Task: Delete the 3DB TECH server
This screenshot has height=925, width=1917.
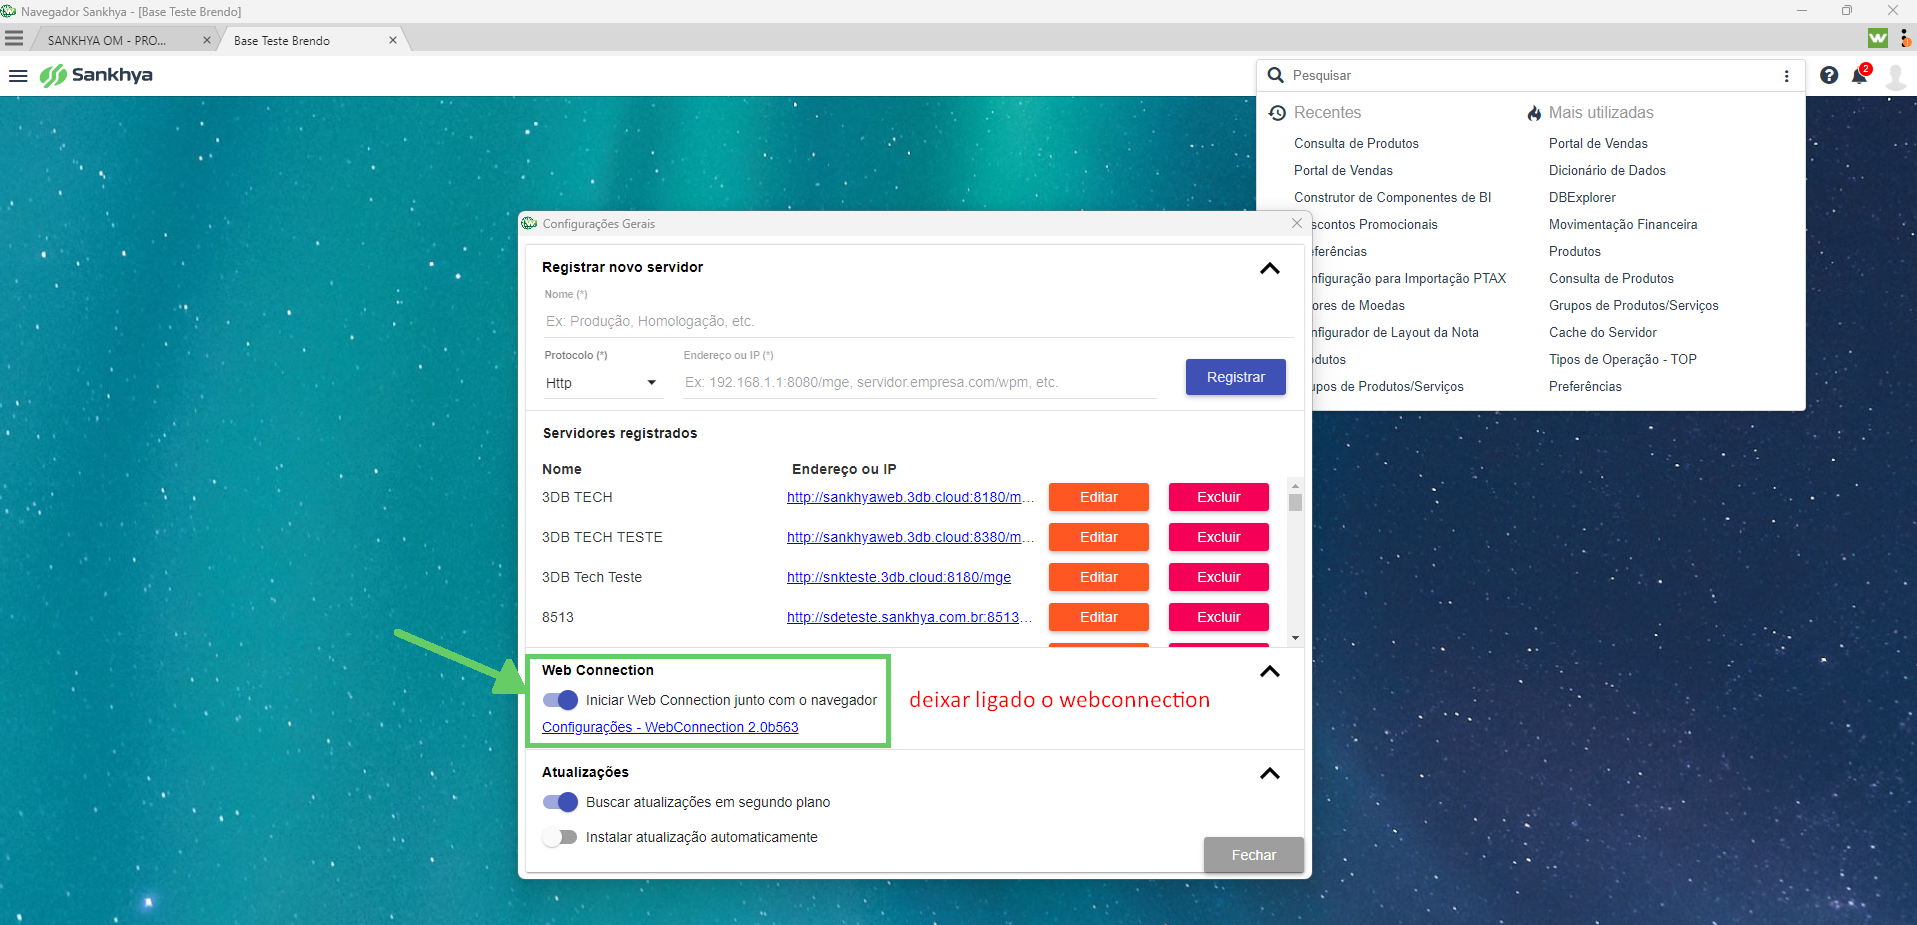Action: tap(1218, 497)
